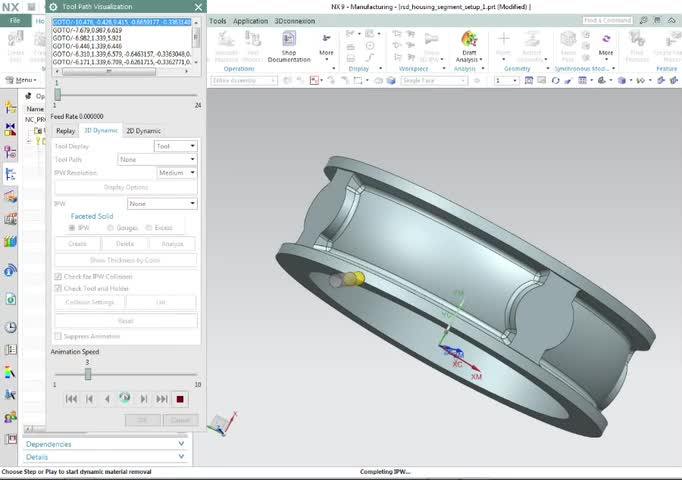This screenshot has width=682, height=480.
Task: Click the Reset button
Action: [x=125, y=321]
